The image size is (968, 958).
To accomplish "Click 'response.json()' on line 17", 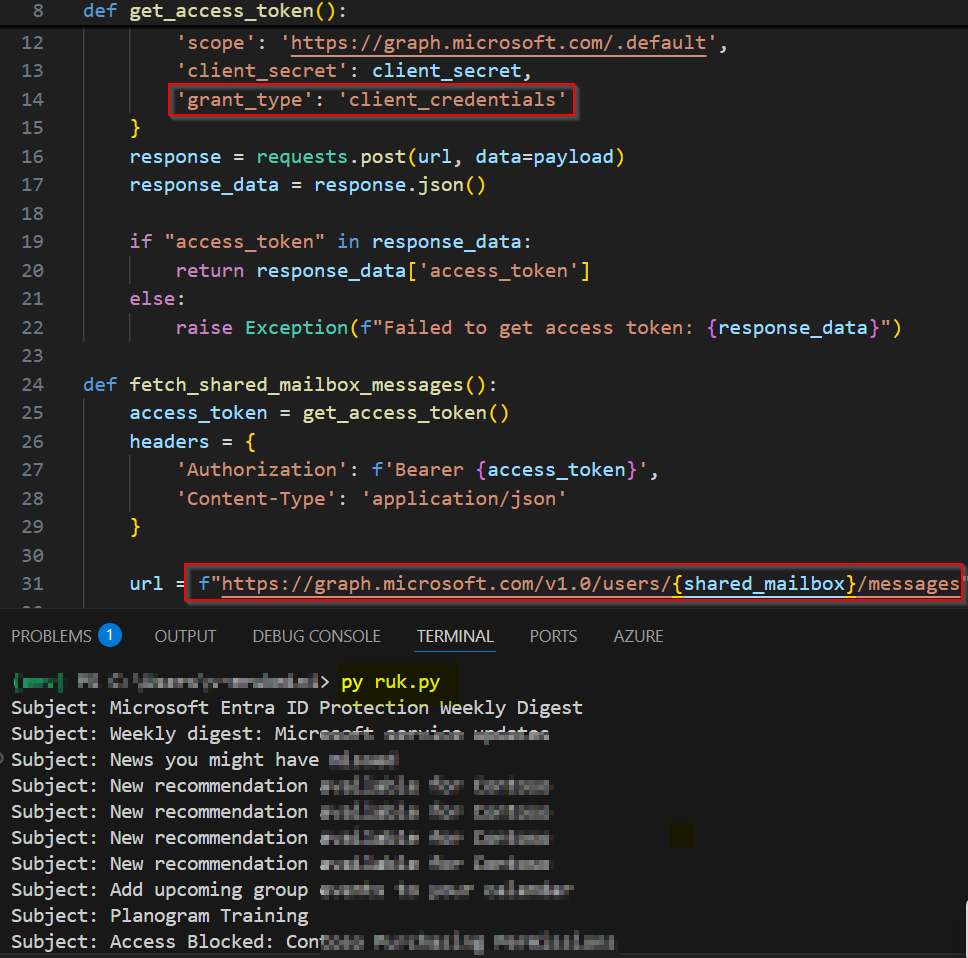I will tap(400, 185).
